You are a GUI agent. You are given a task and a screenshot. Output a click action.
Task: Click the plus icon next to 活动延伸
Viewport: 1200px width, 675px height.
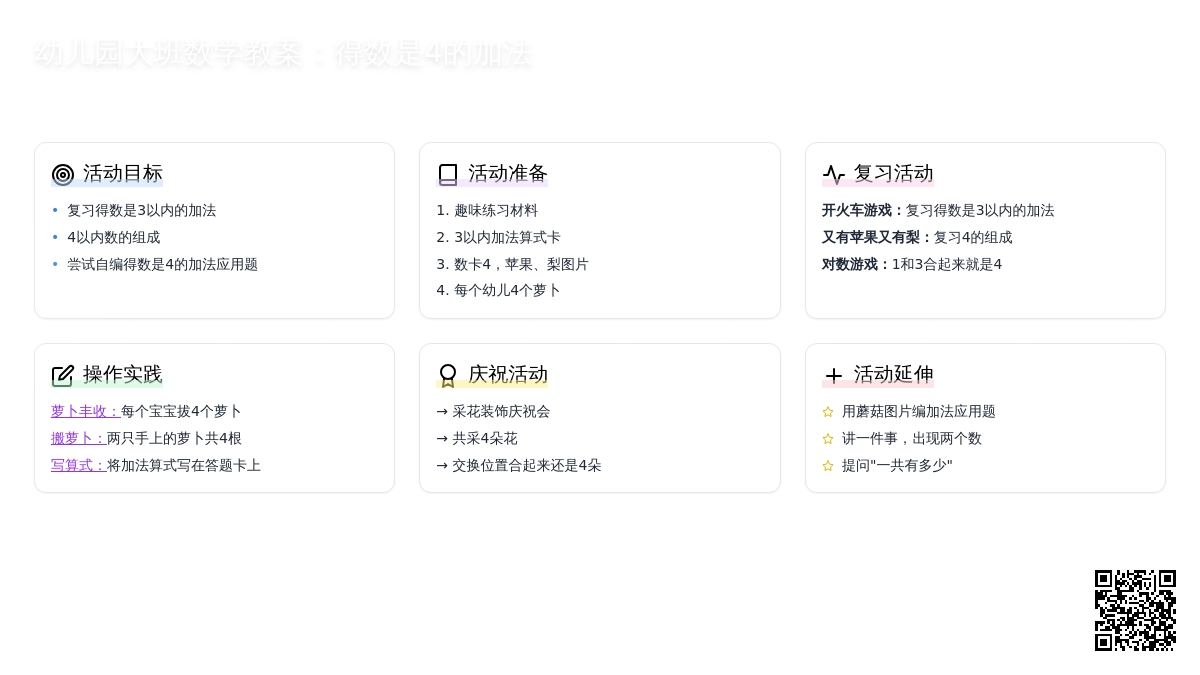tap(834, 375)
